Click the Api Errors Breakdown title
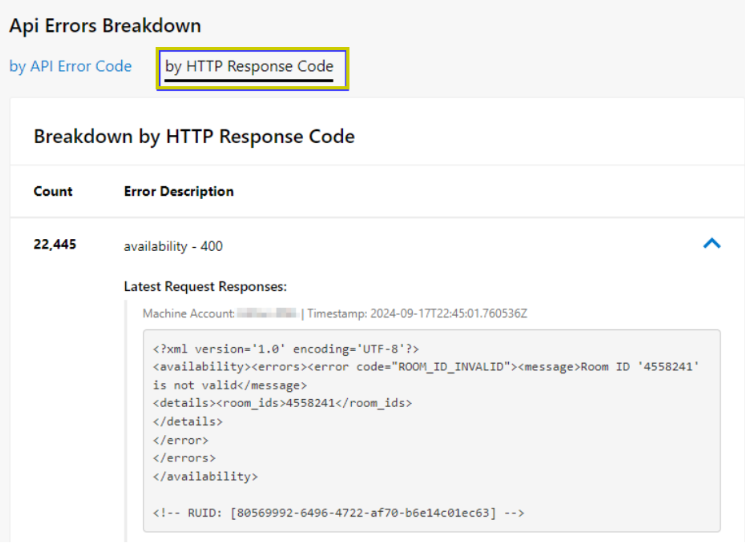745x543 pixels. click(105, 26)
